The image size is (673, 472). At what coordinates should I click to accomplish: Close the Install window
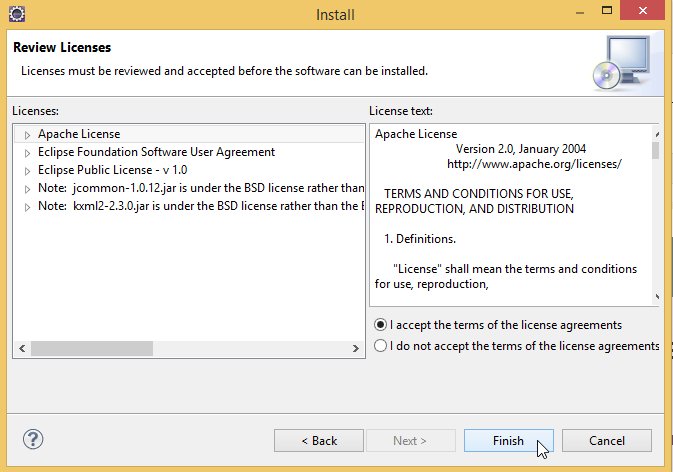(643, 10)
